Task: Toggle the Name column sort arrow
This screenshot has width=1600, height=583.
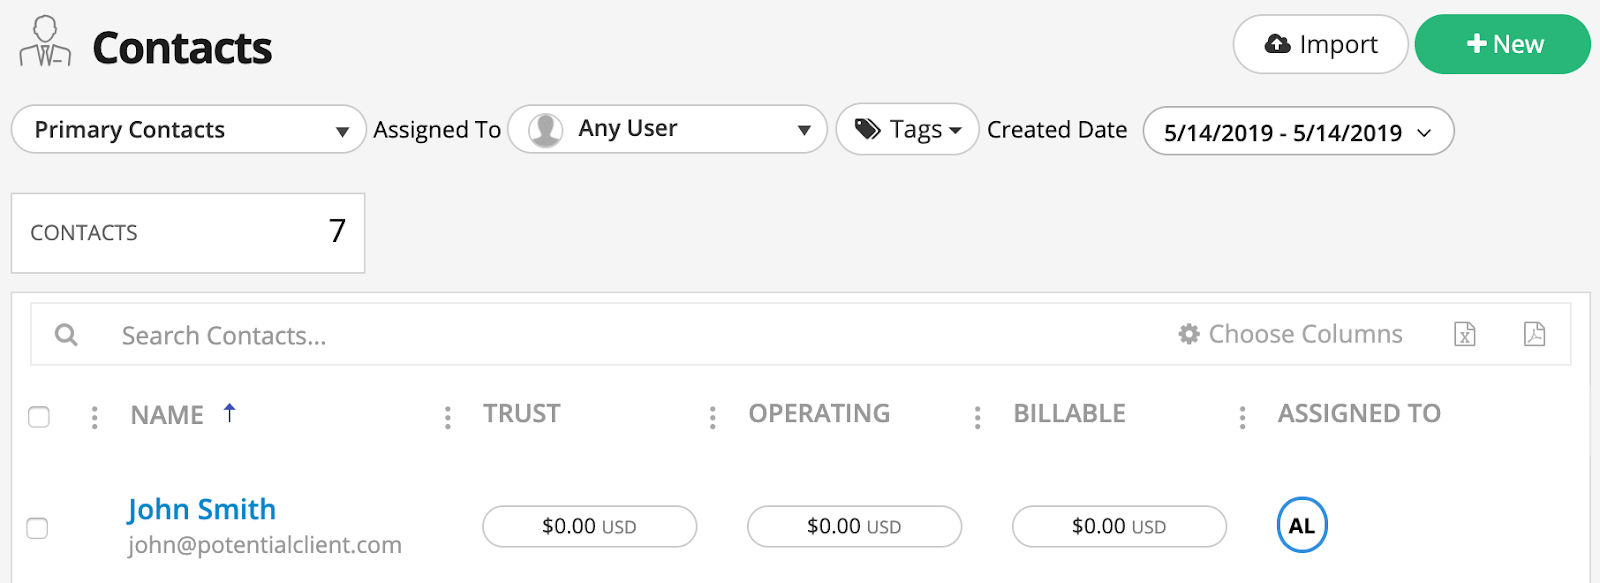Action: click(x=230, y=410)
